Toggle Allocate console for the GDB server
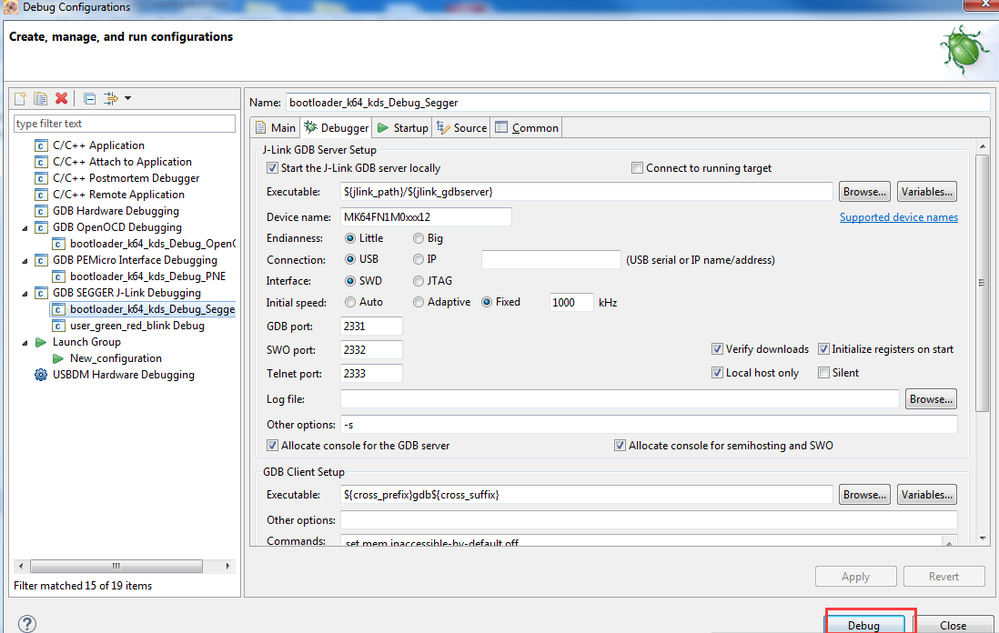This screenshot has height=633, width=999. click(272, 445)
